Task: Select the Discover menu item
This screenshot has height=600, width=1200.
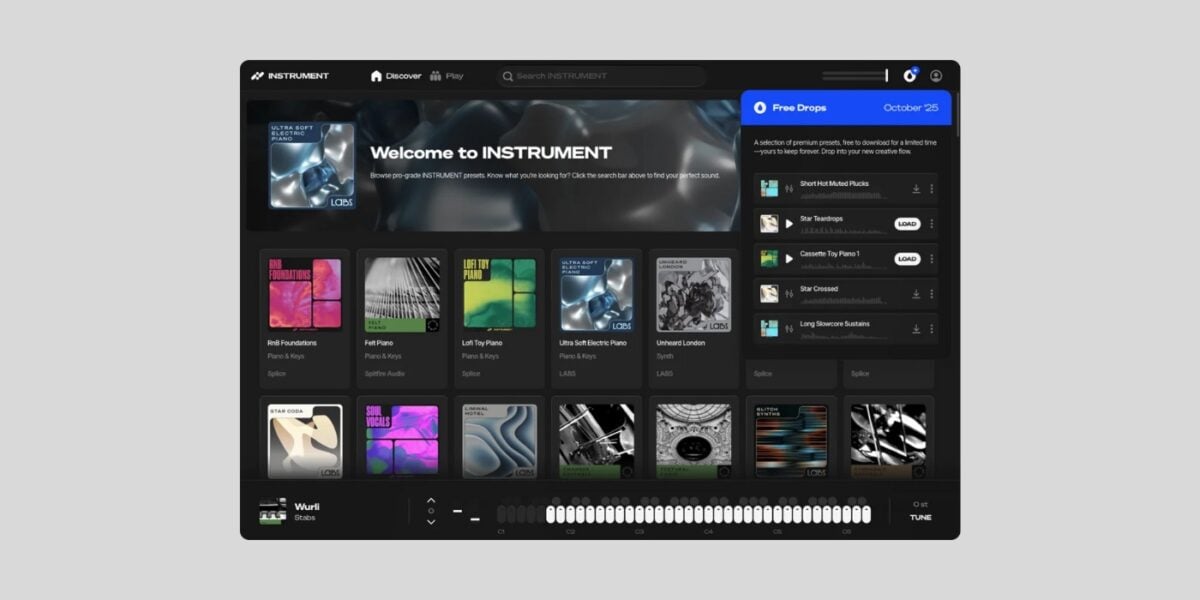Action: tap(404, 76)
